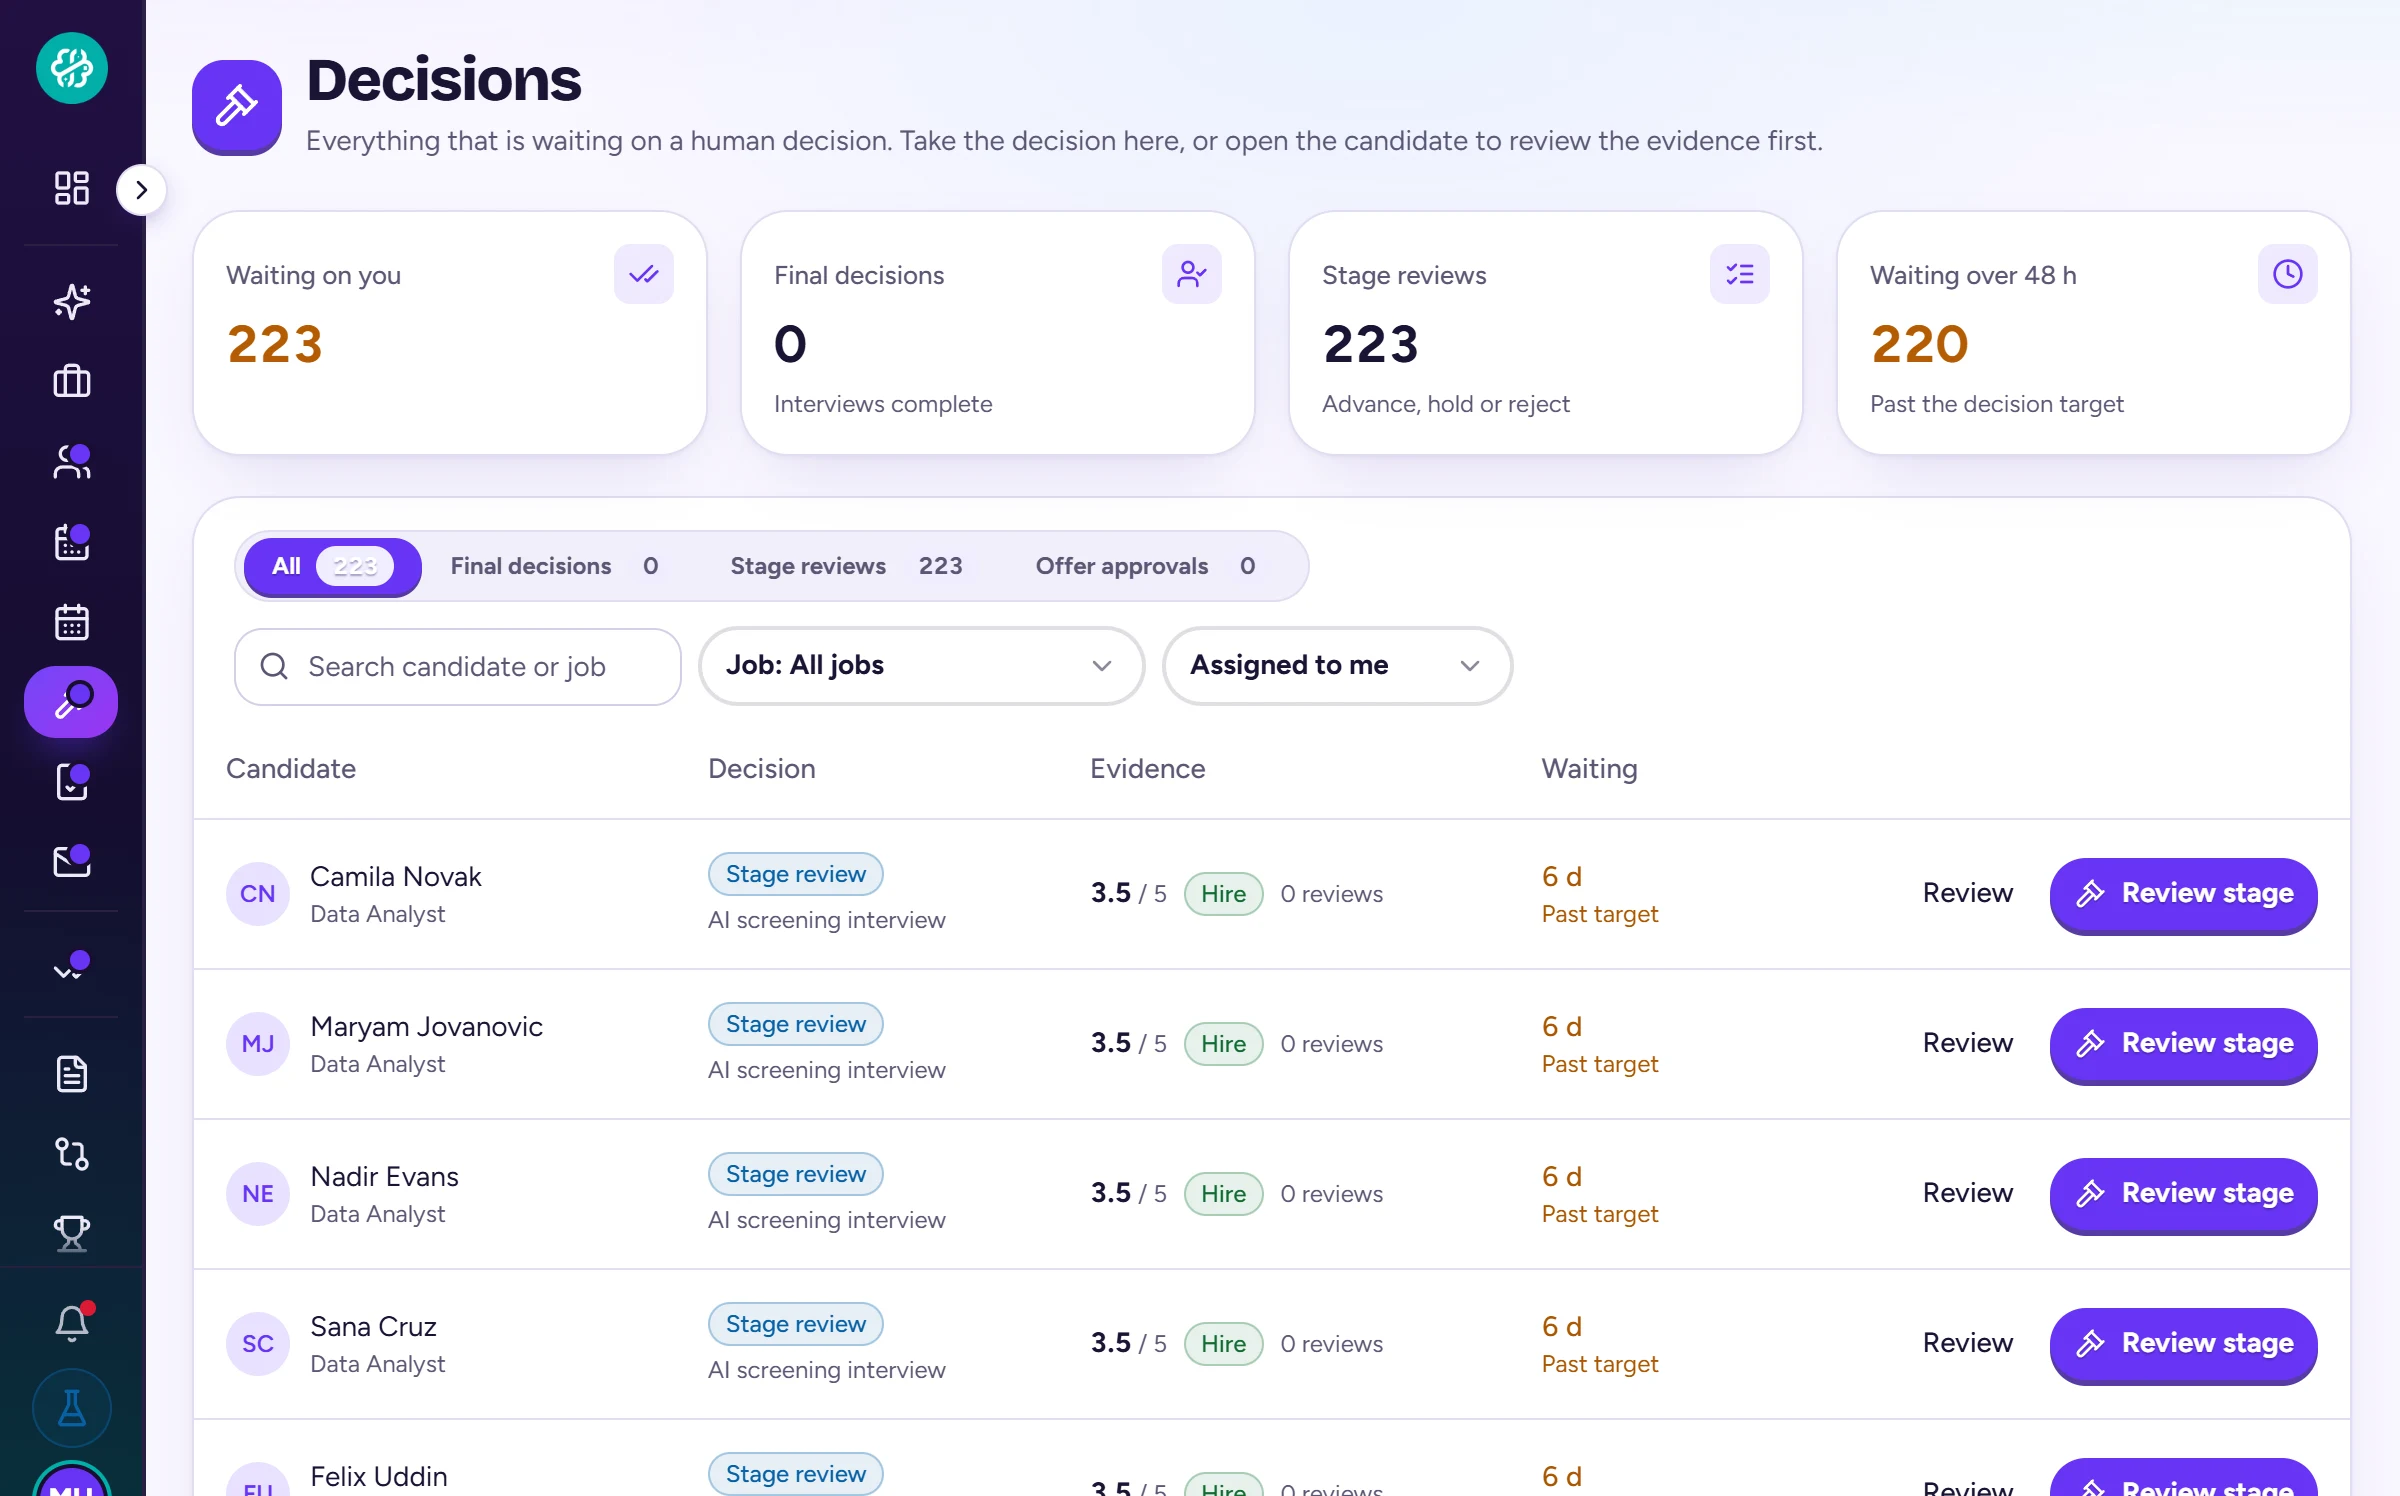The height and width of the screenshot is (1496, 2400).
Task: Open the Job: All jobs dropdown
Action: click(921, 666)
